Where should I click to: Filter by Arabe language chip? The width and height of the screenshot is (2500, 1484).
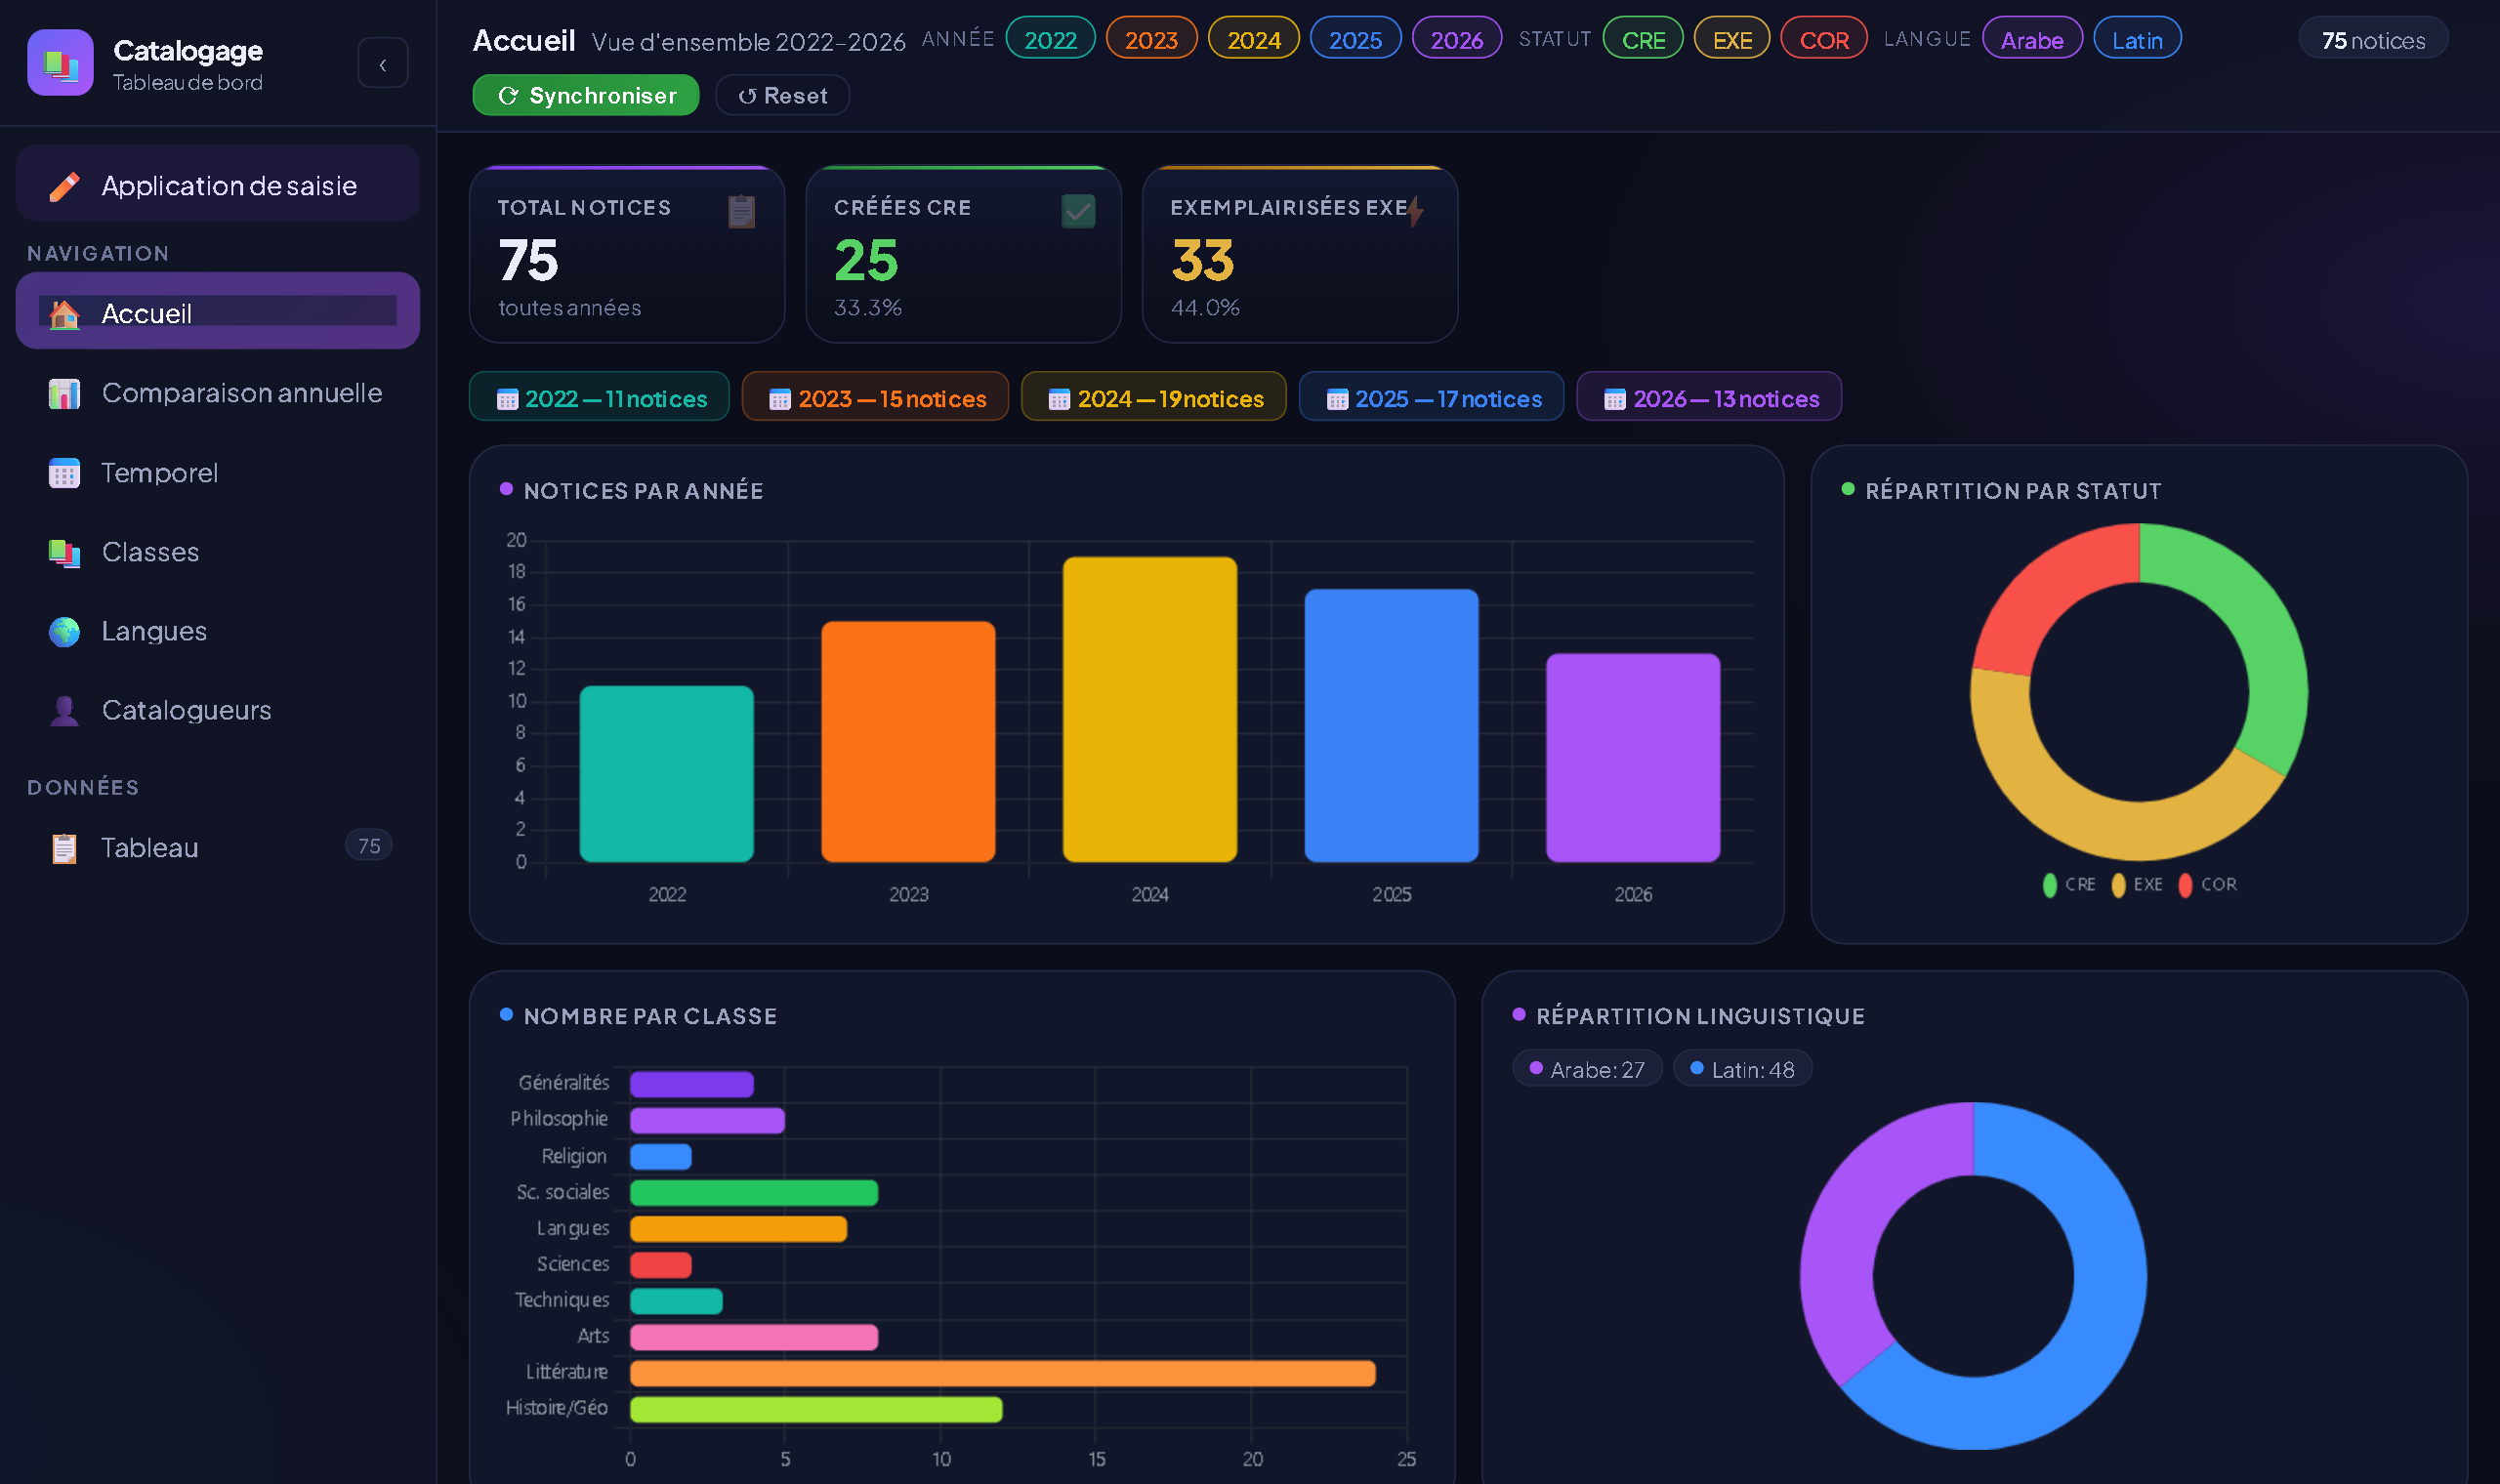[2032, 40]
